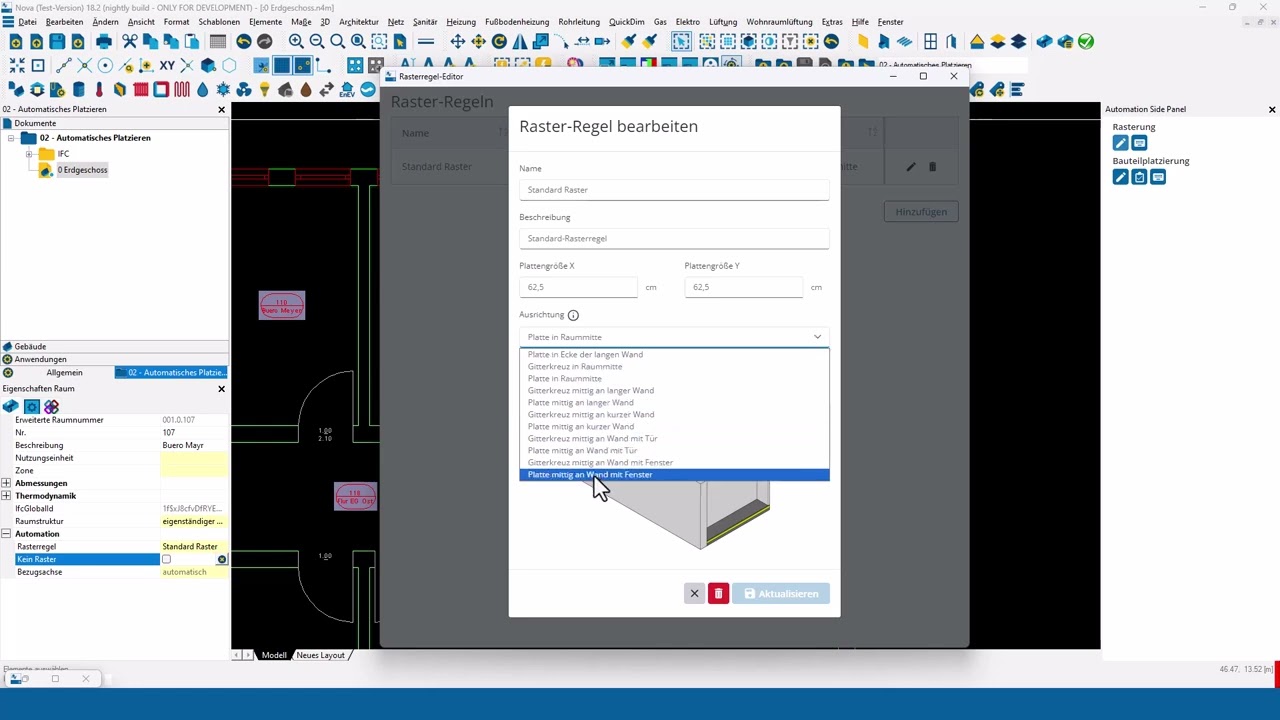Viewport: 1280px width, 720px height.
Task: Click the Plattengröße Y input field
Action: point(743,287)
